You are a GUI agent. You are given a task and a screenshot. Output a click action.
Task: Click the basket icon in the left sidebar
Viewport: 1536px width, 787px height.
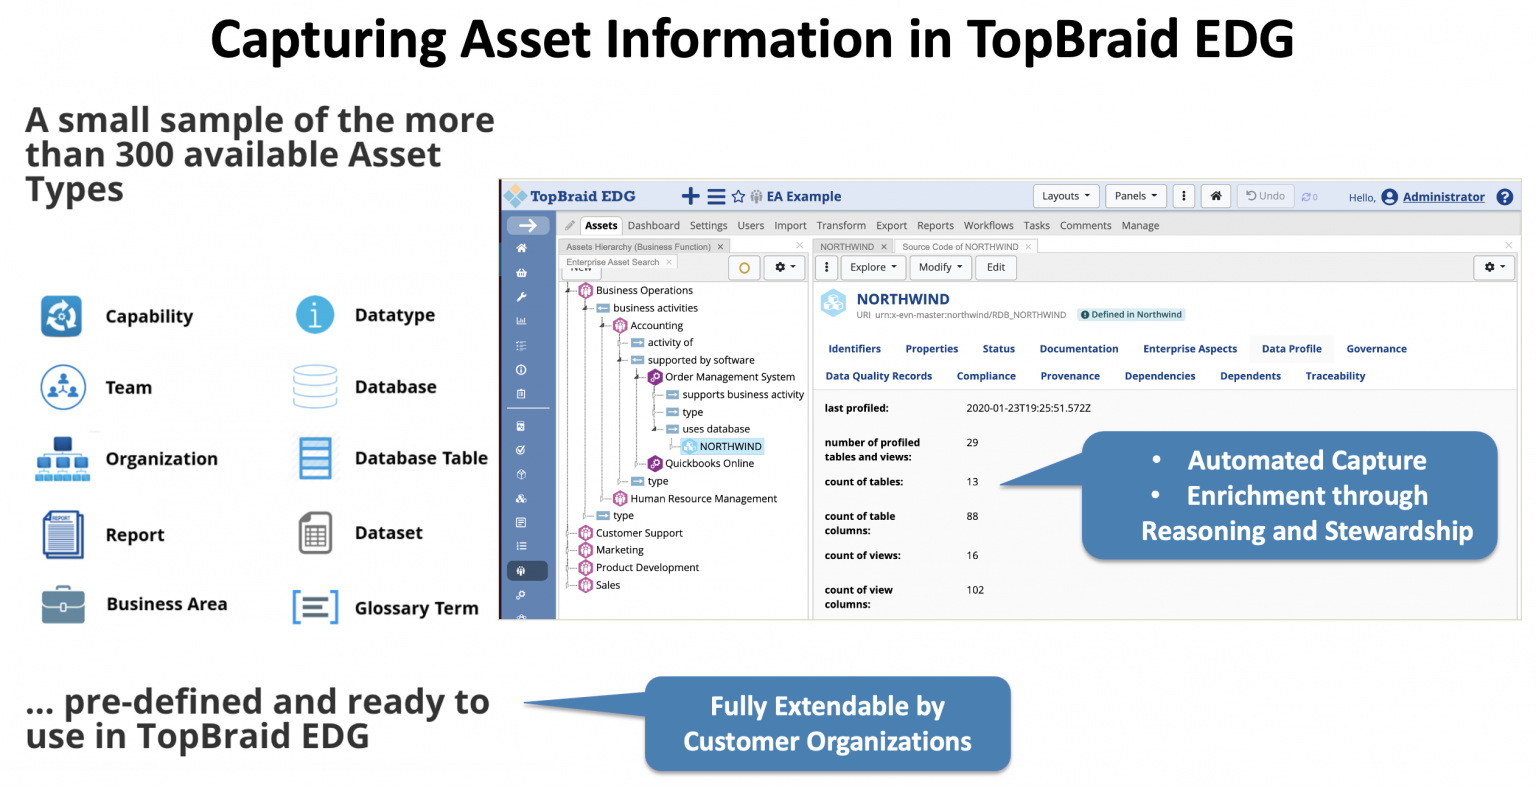point(521,273)
